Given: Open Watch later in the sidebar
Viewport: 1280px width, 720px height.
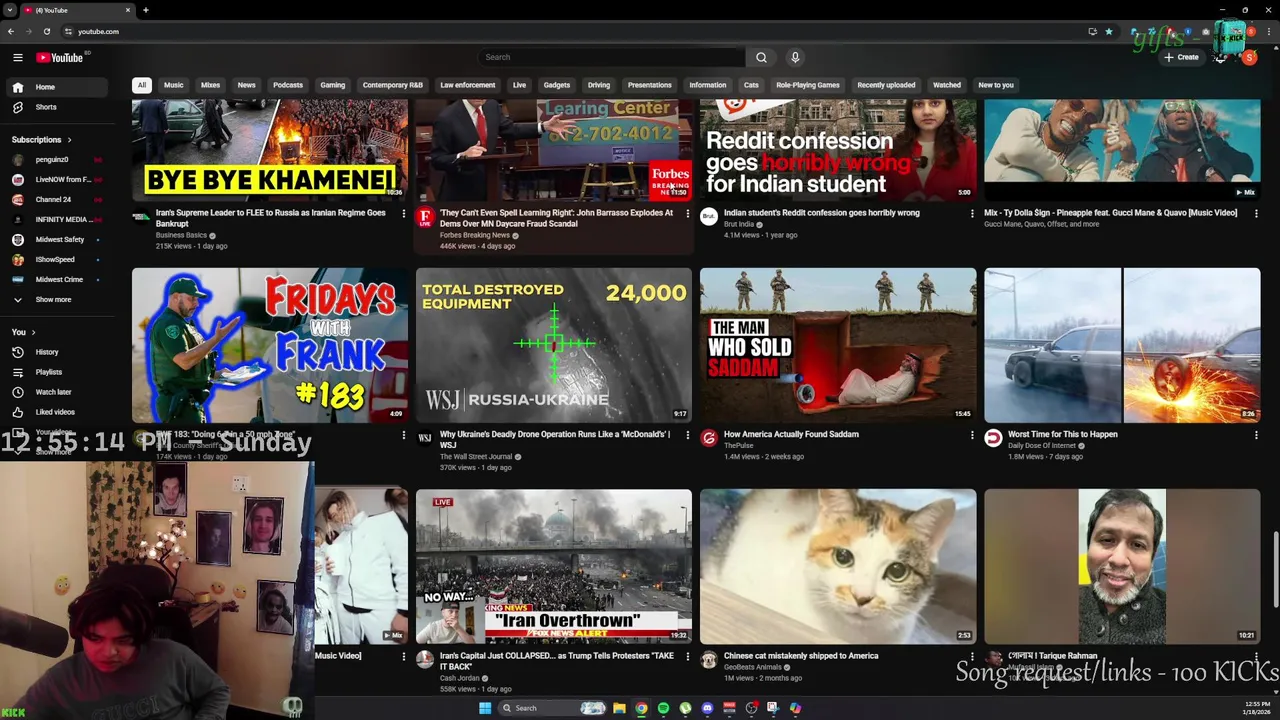Looking at the screenshot, I should pyautogui.click(x=56, y=392).
